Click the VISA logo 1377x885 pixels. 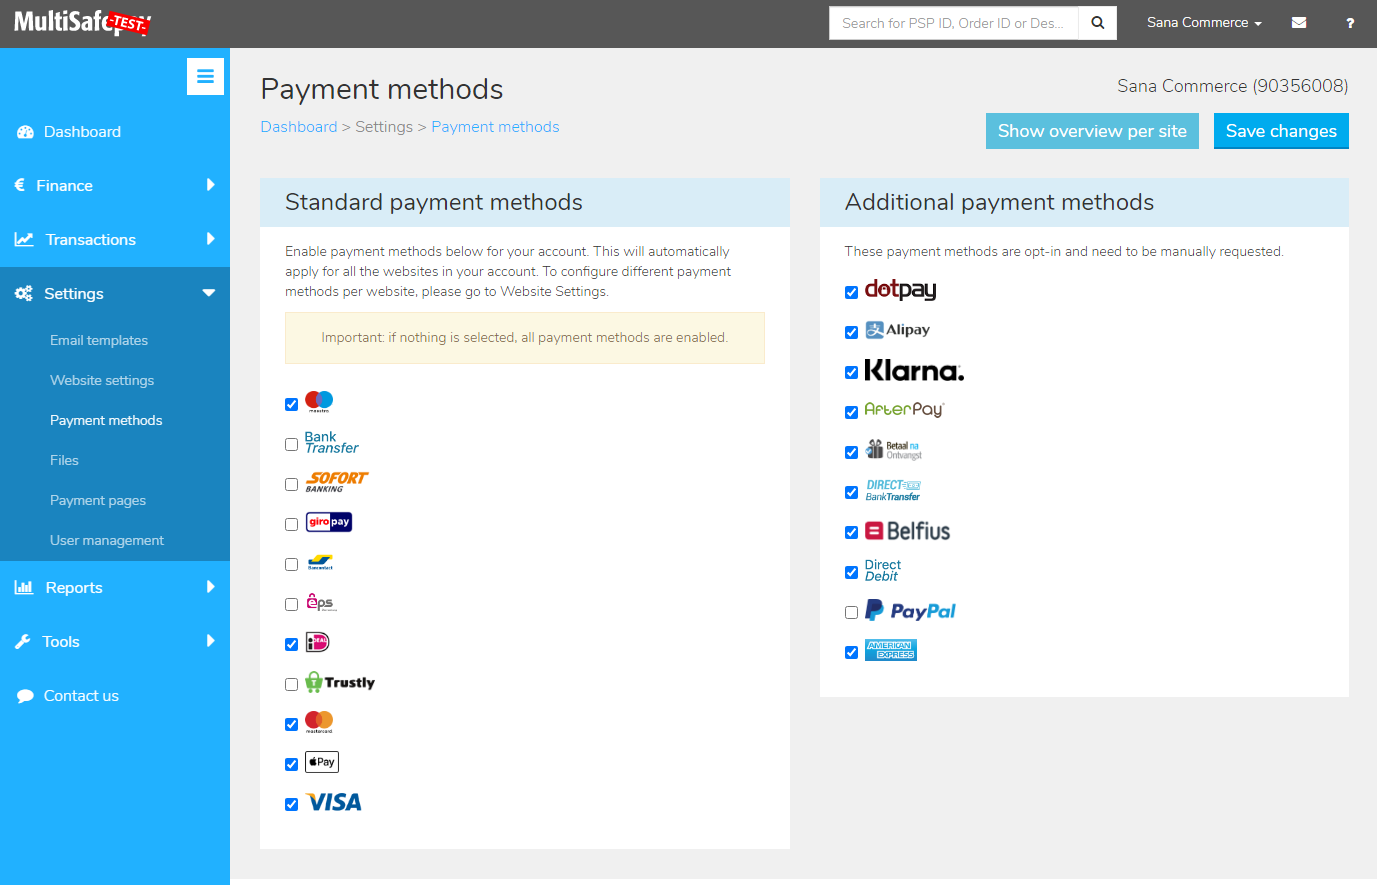pos(334,803)
